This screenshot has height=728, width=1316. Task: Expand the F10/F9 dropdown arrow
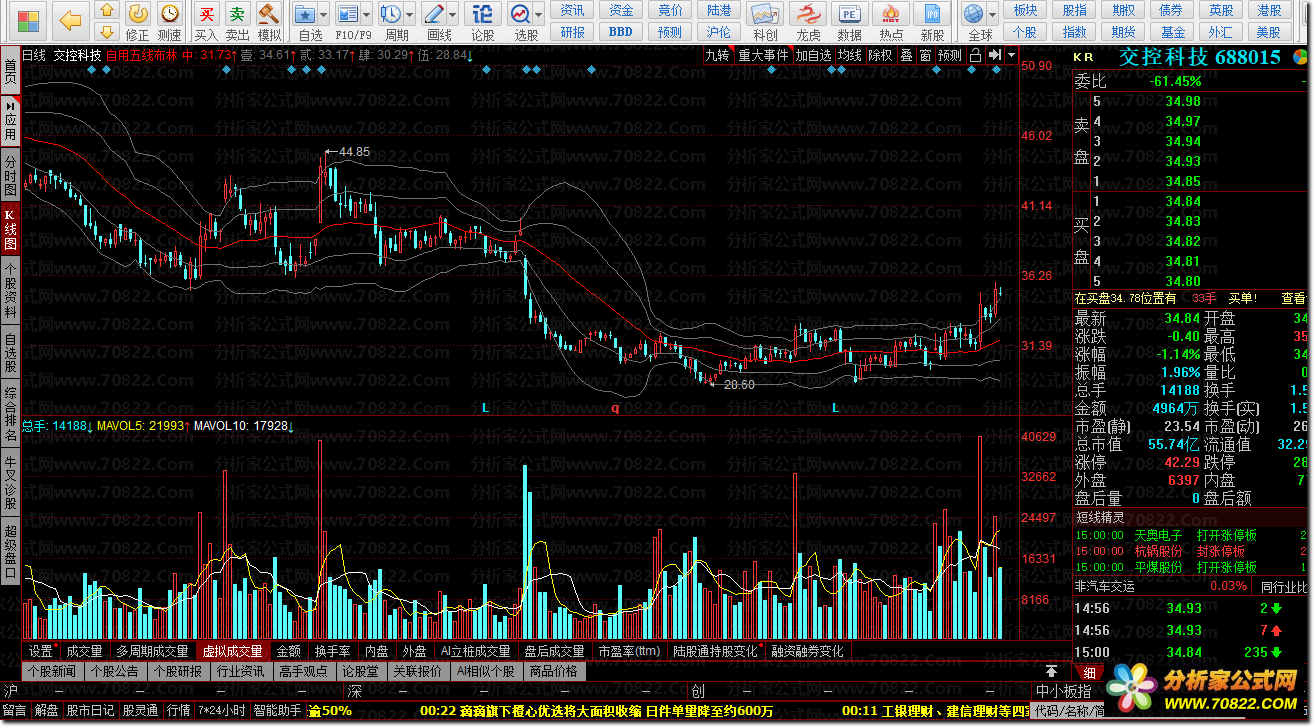tap(367, 15)
